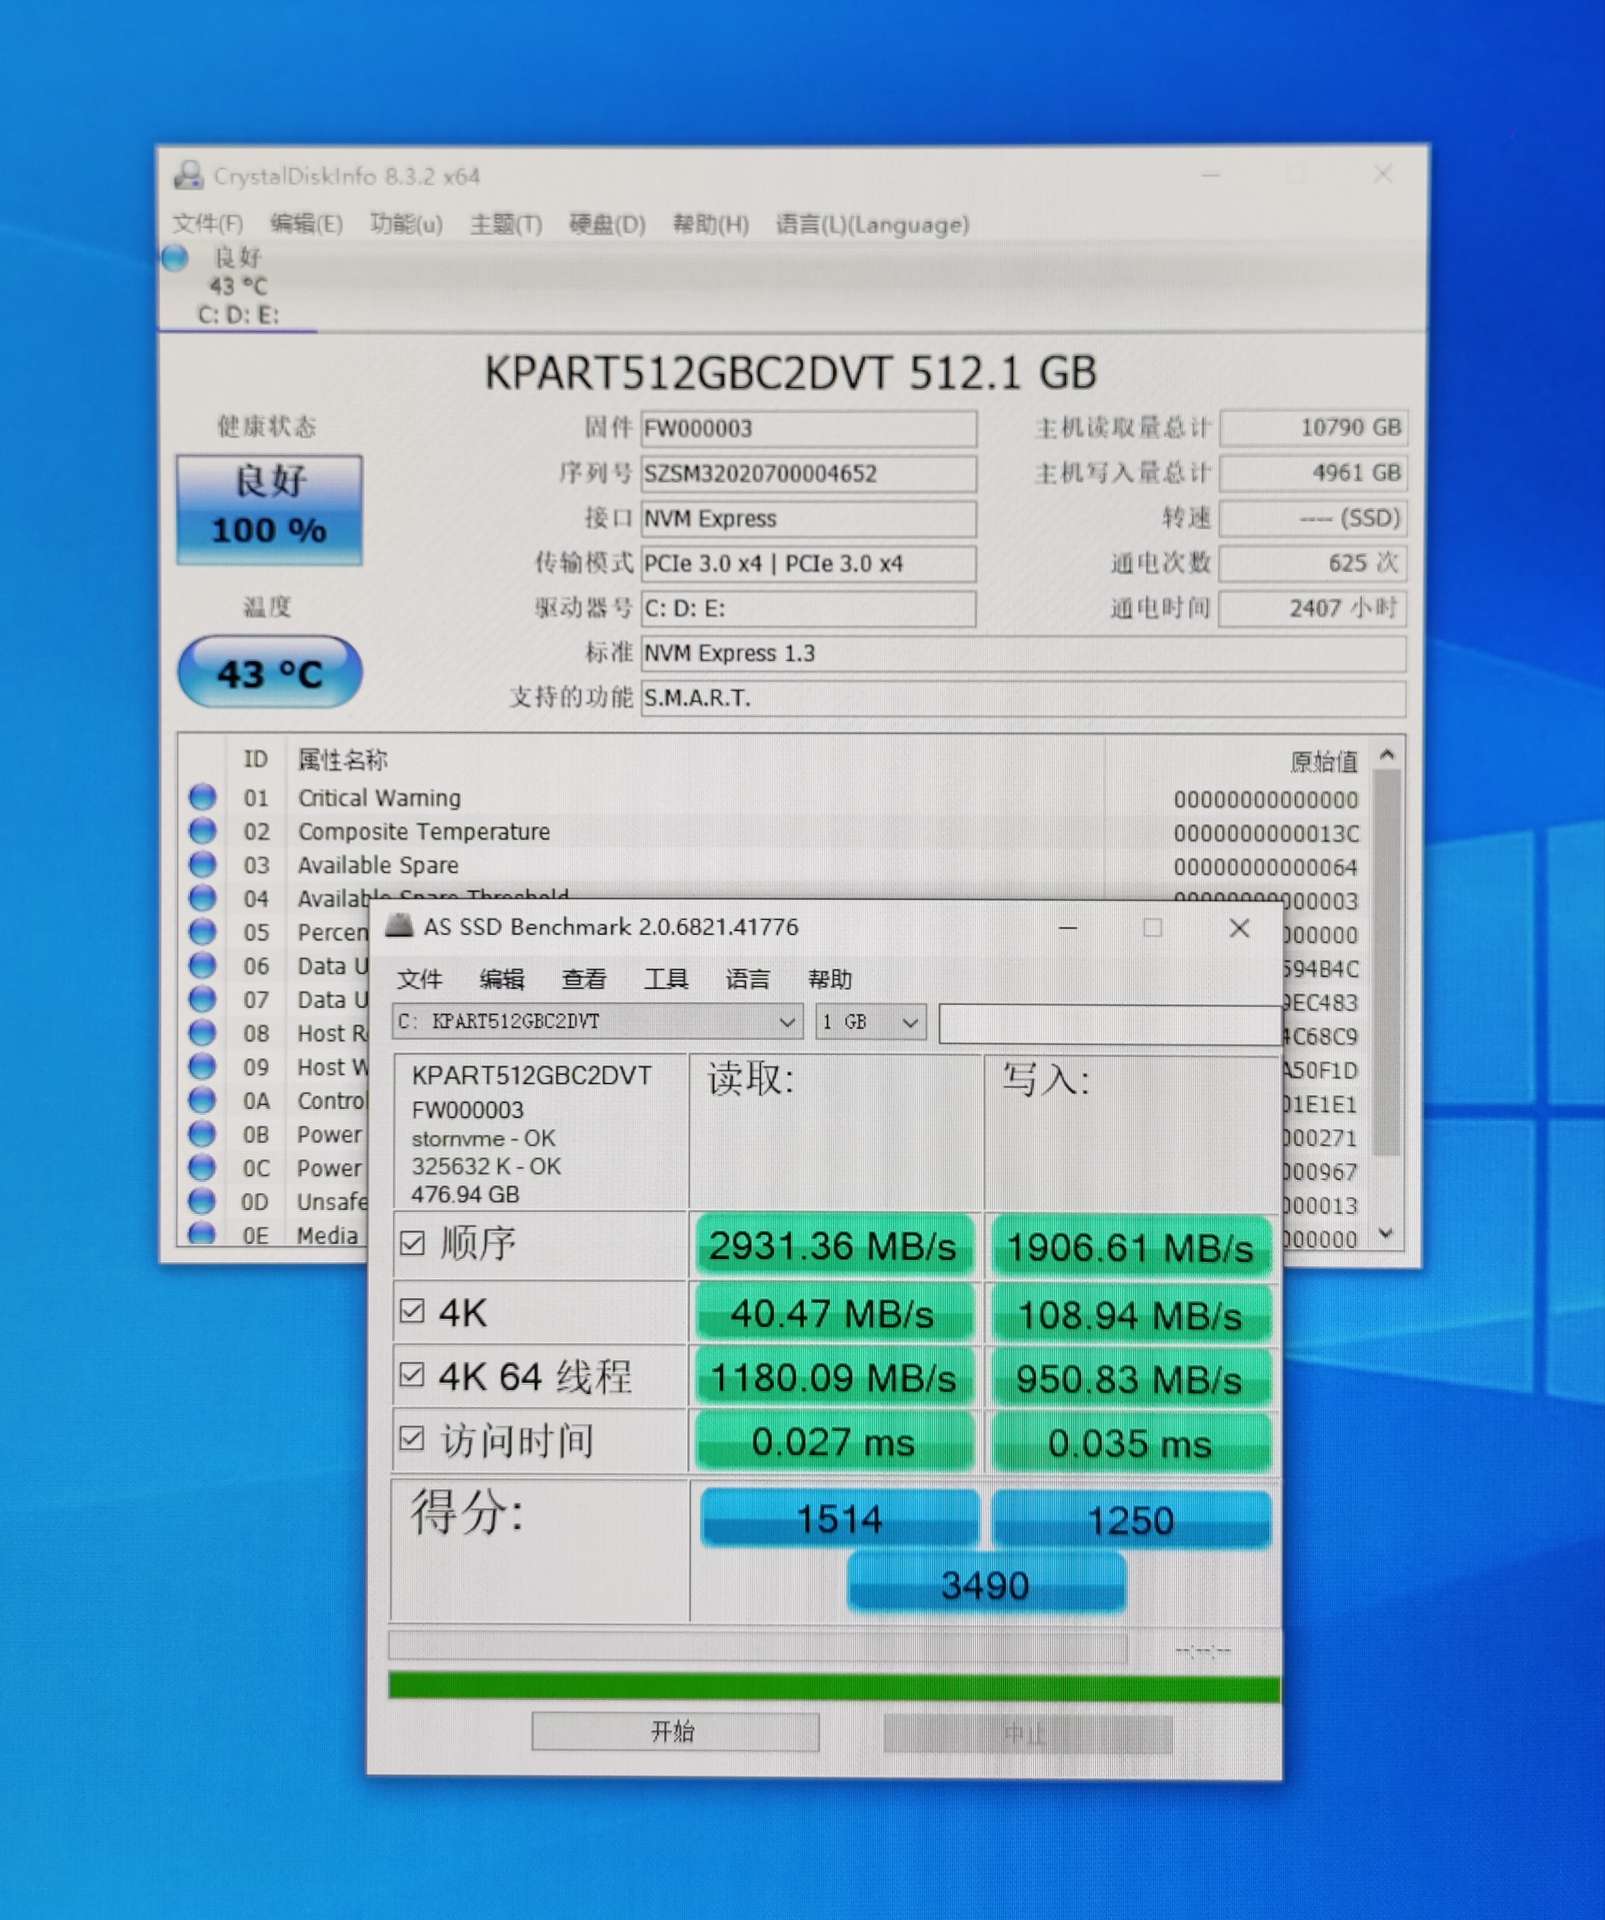Click the empty text field beside 1 GB dropdown
Image resolution: width=1605 pixels, height=1920 pixels.
coord(1109,1024)
